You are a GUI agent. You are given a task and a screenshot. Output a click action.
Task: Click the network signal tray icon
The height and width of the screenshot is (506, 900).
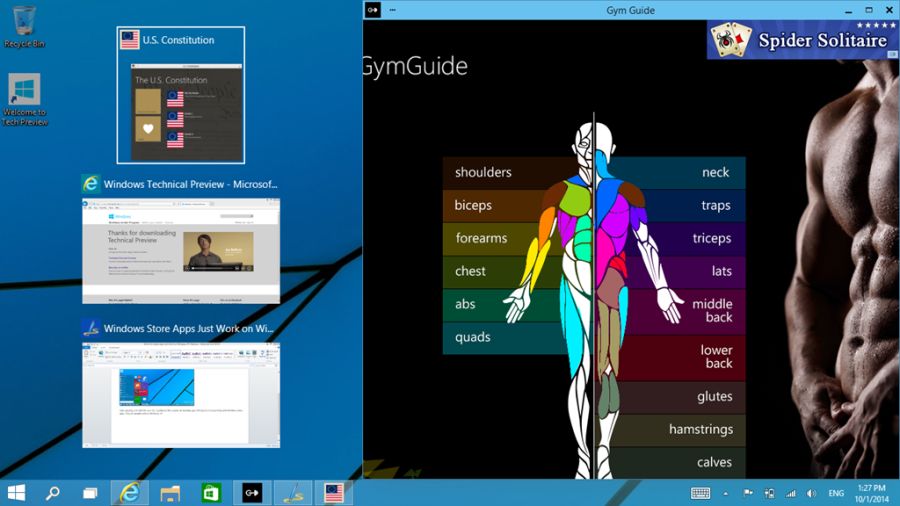(790, 493)
